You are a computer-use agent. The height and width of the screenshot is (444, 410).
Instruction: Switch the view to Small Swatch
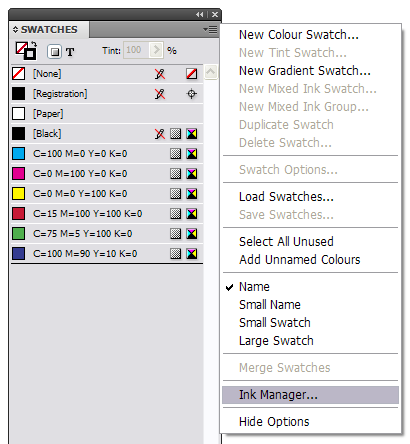pyautogui.click(x=275, y=323)
